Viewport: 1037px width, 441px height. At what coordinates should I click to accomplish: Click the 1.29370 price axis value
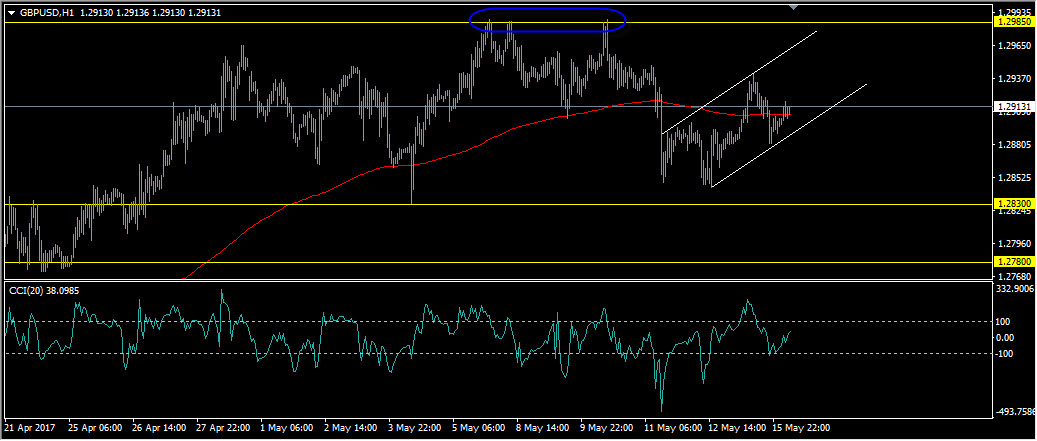point(1015,79)
